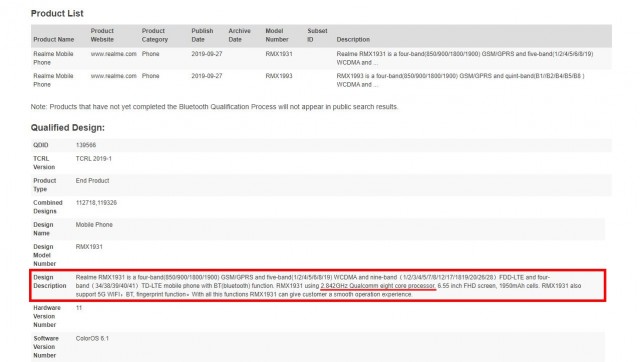The width and height of the screenshot is (640, 362).
Task: Click Realme Mobile Phone name in RMX1993 row
Action: coord(53,80)
